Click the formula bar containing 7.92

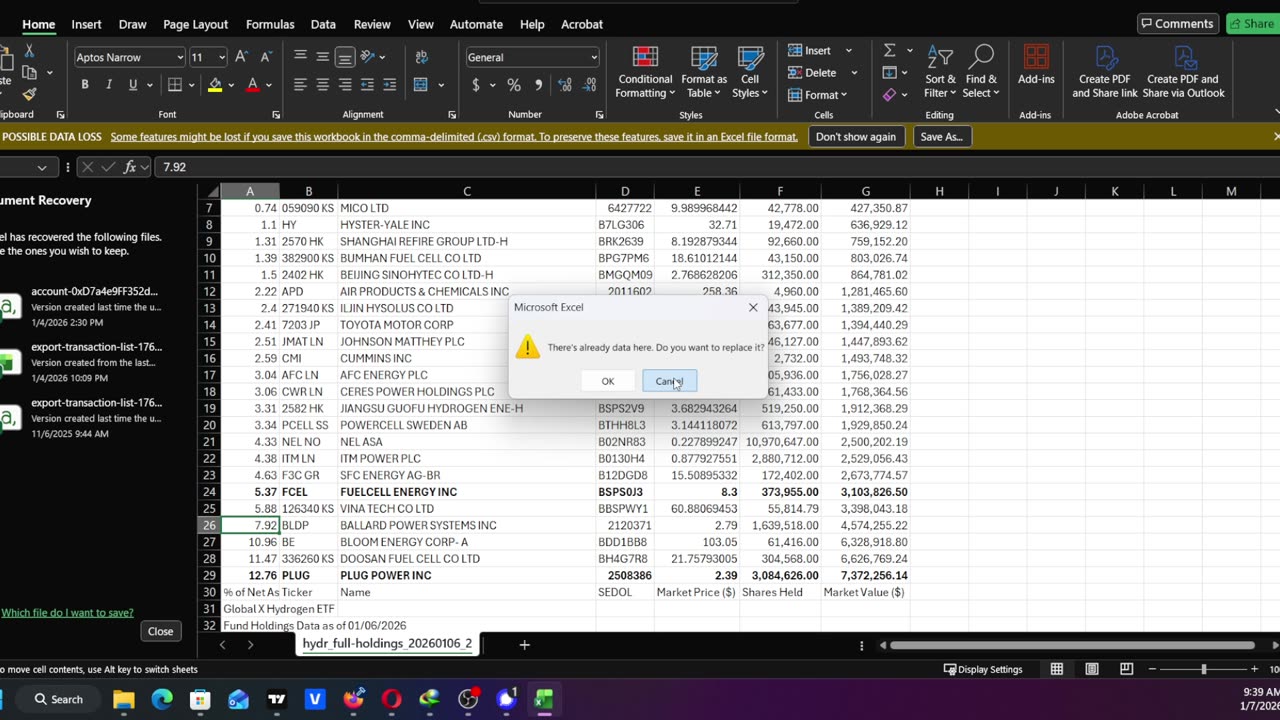[x=716, y=167]
